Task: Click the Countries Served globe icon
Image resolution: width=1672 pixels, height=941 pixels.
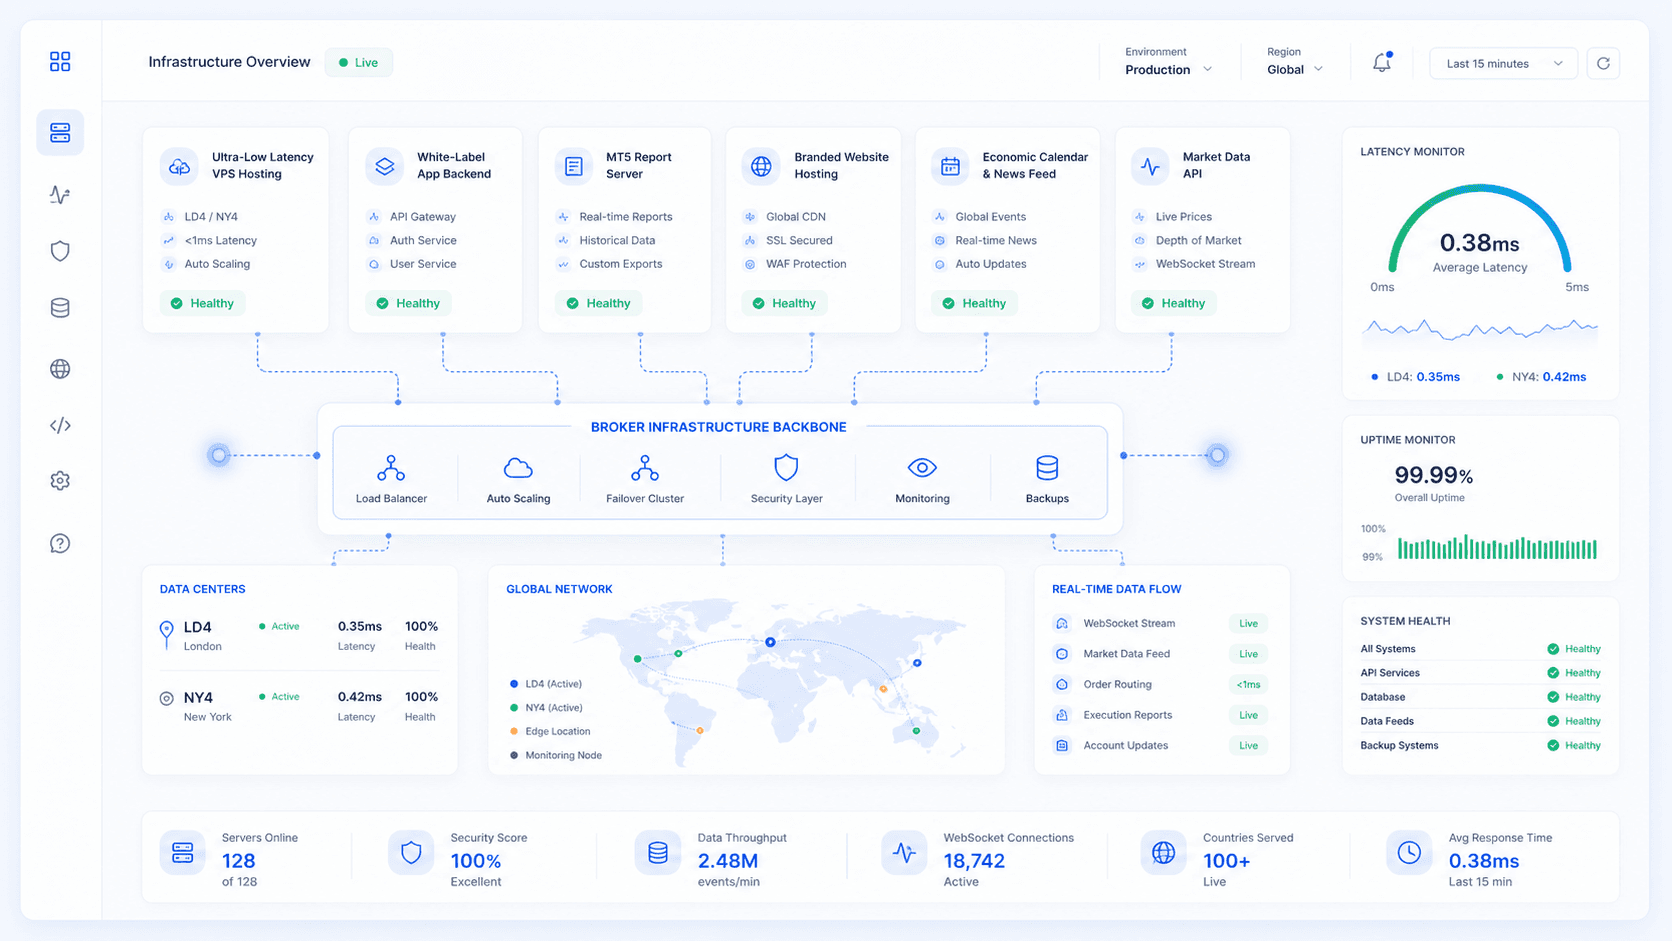Action: point(1163,853)
